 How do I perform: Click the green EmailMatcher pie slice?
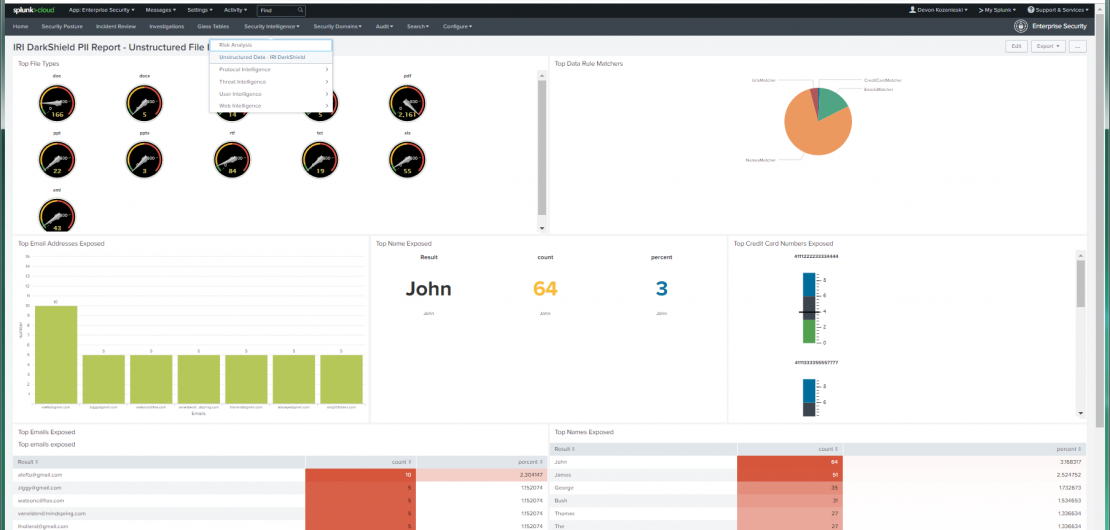coord(833,105)
